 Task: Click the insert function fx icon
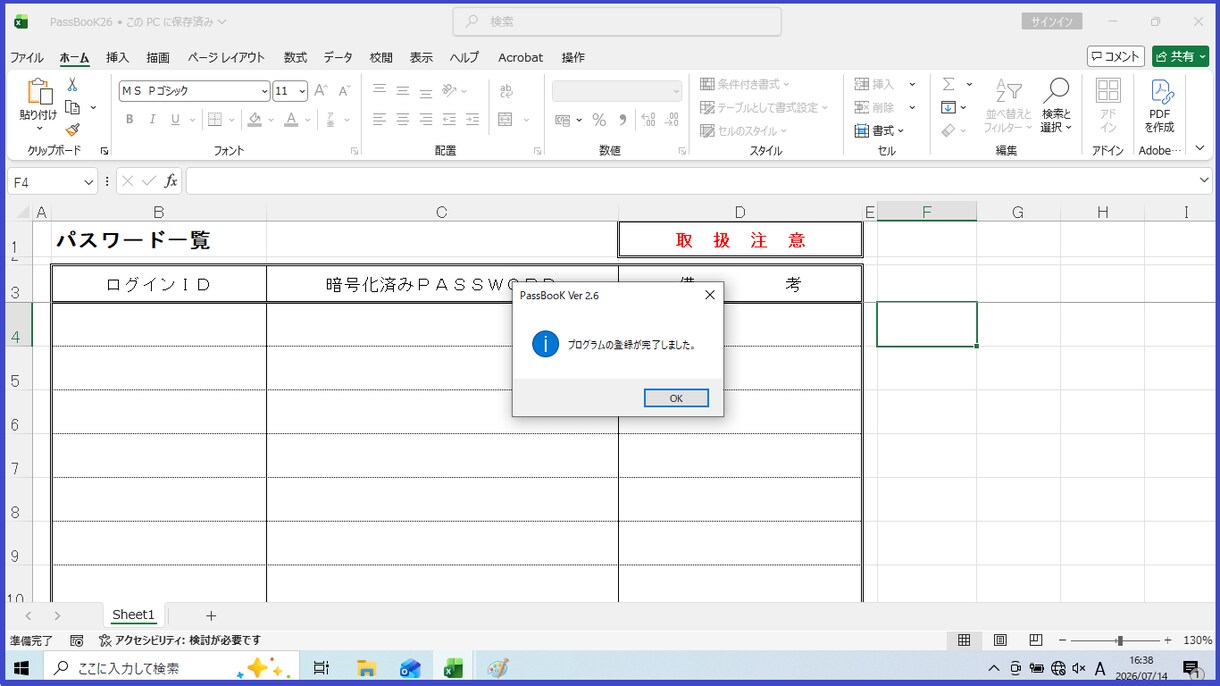tap(171, 181)
